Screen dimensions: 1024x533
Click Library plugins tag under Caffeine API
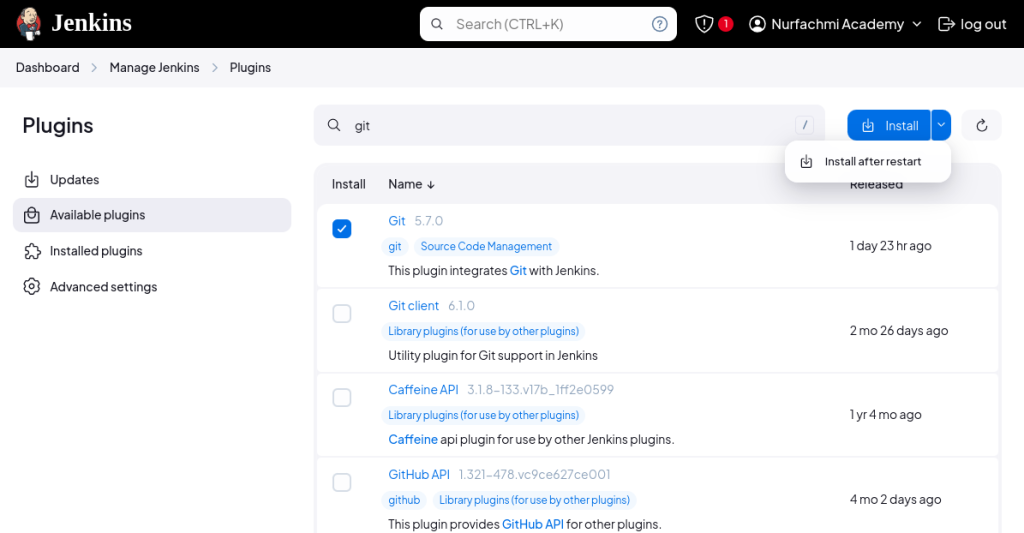coord(483,415)
